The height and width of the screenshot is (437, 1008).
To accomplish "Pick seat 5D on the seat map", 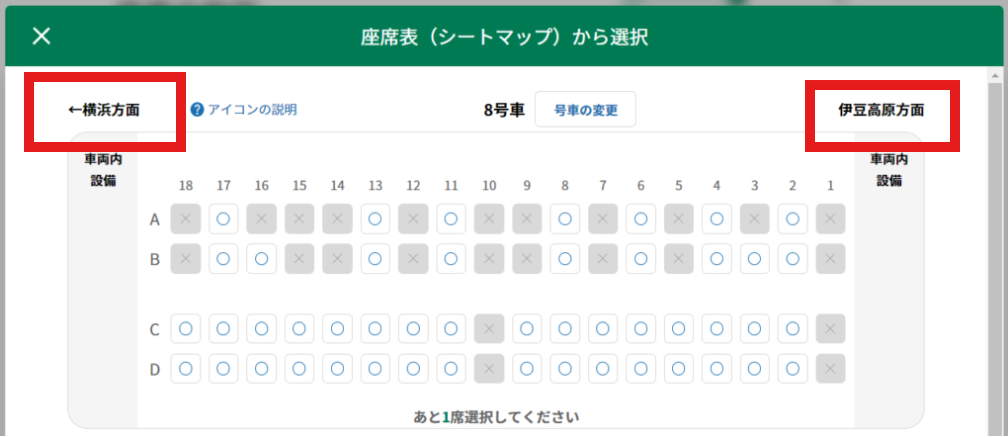I will tap(679, 369).
